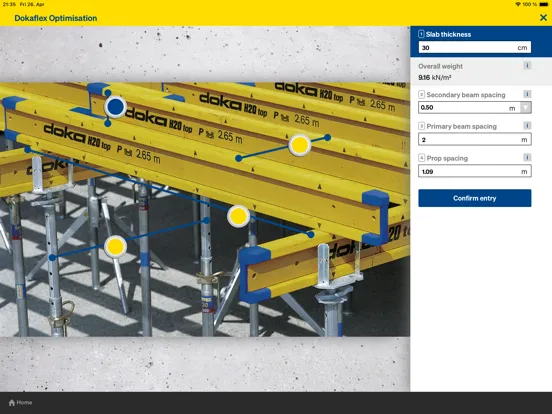The height and width of the screenshot is (414, 552).
Task: Click the step 4 icon beside Prop spacing
Action: point(421,158)
